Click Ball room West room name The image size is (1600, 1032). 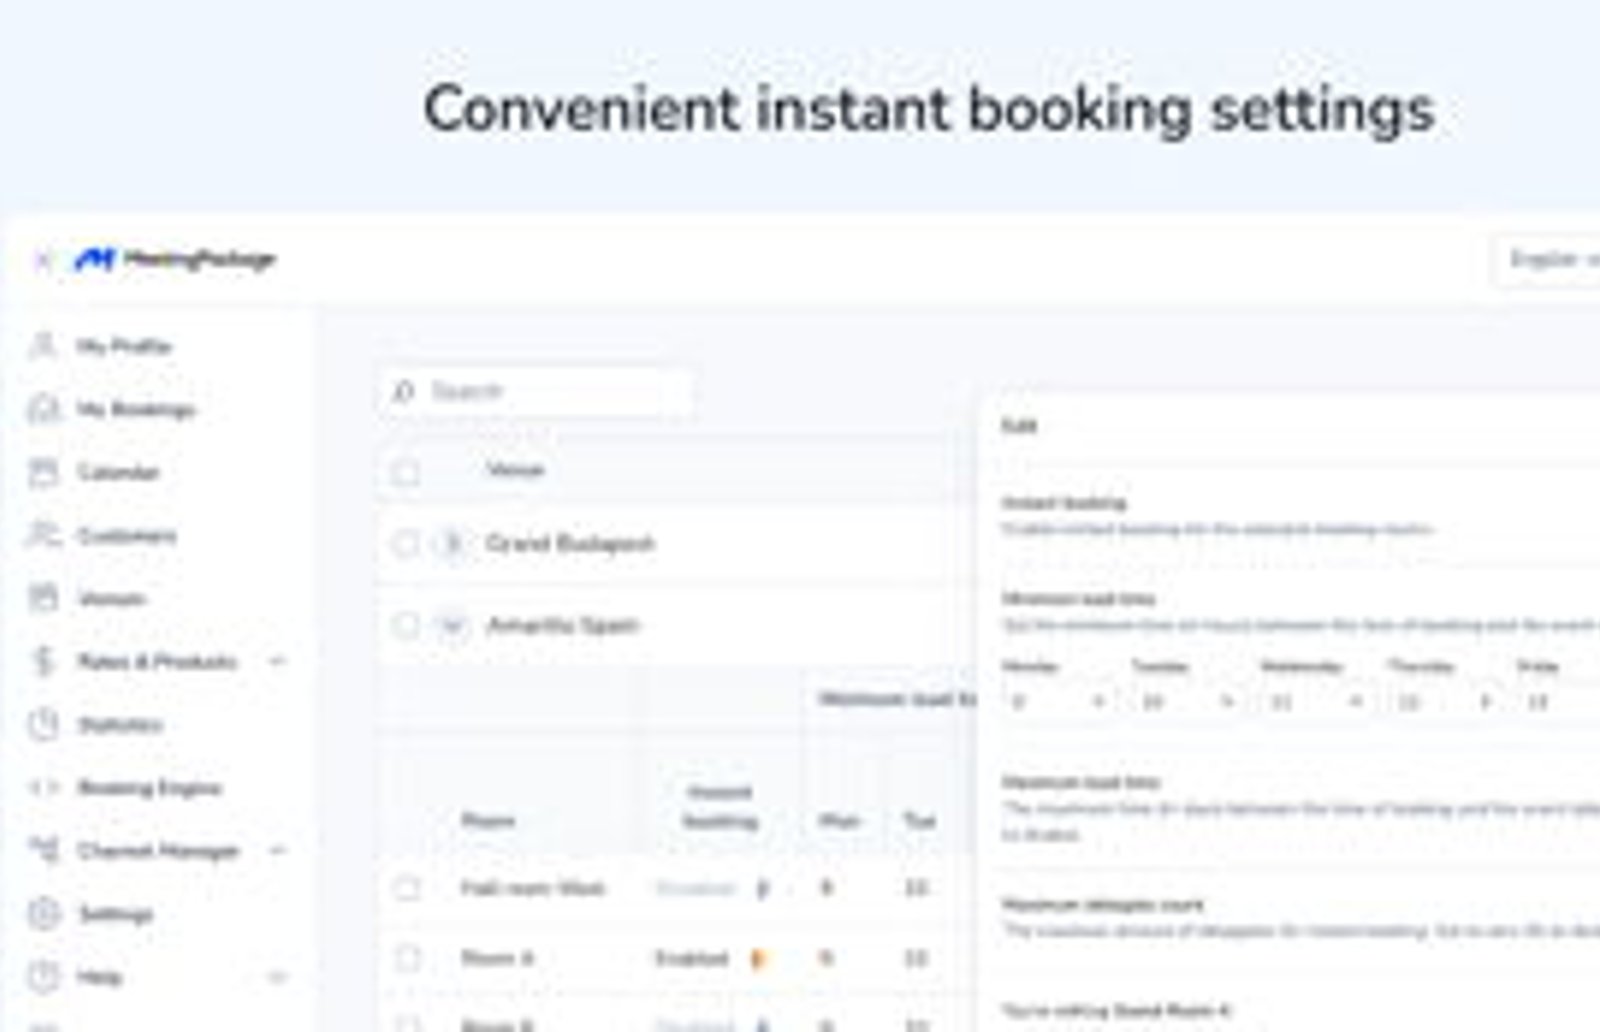(533, 888)
